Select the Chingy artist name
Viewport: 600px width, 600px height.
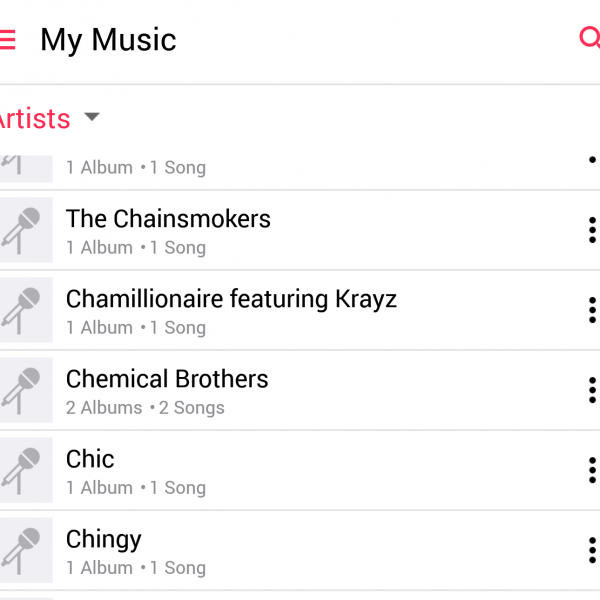(104, 539)
